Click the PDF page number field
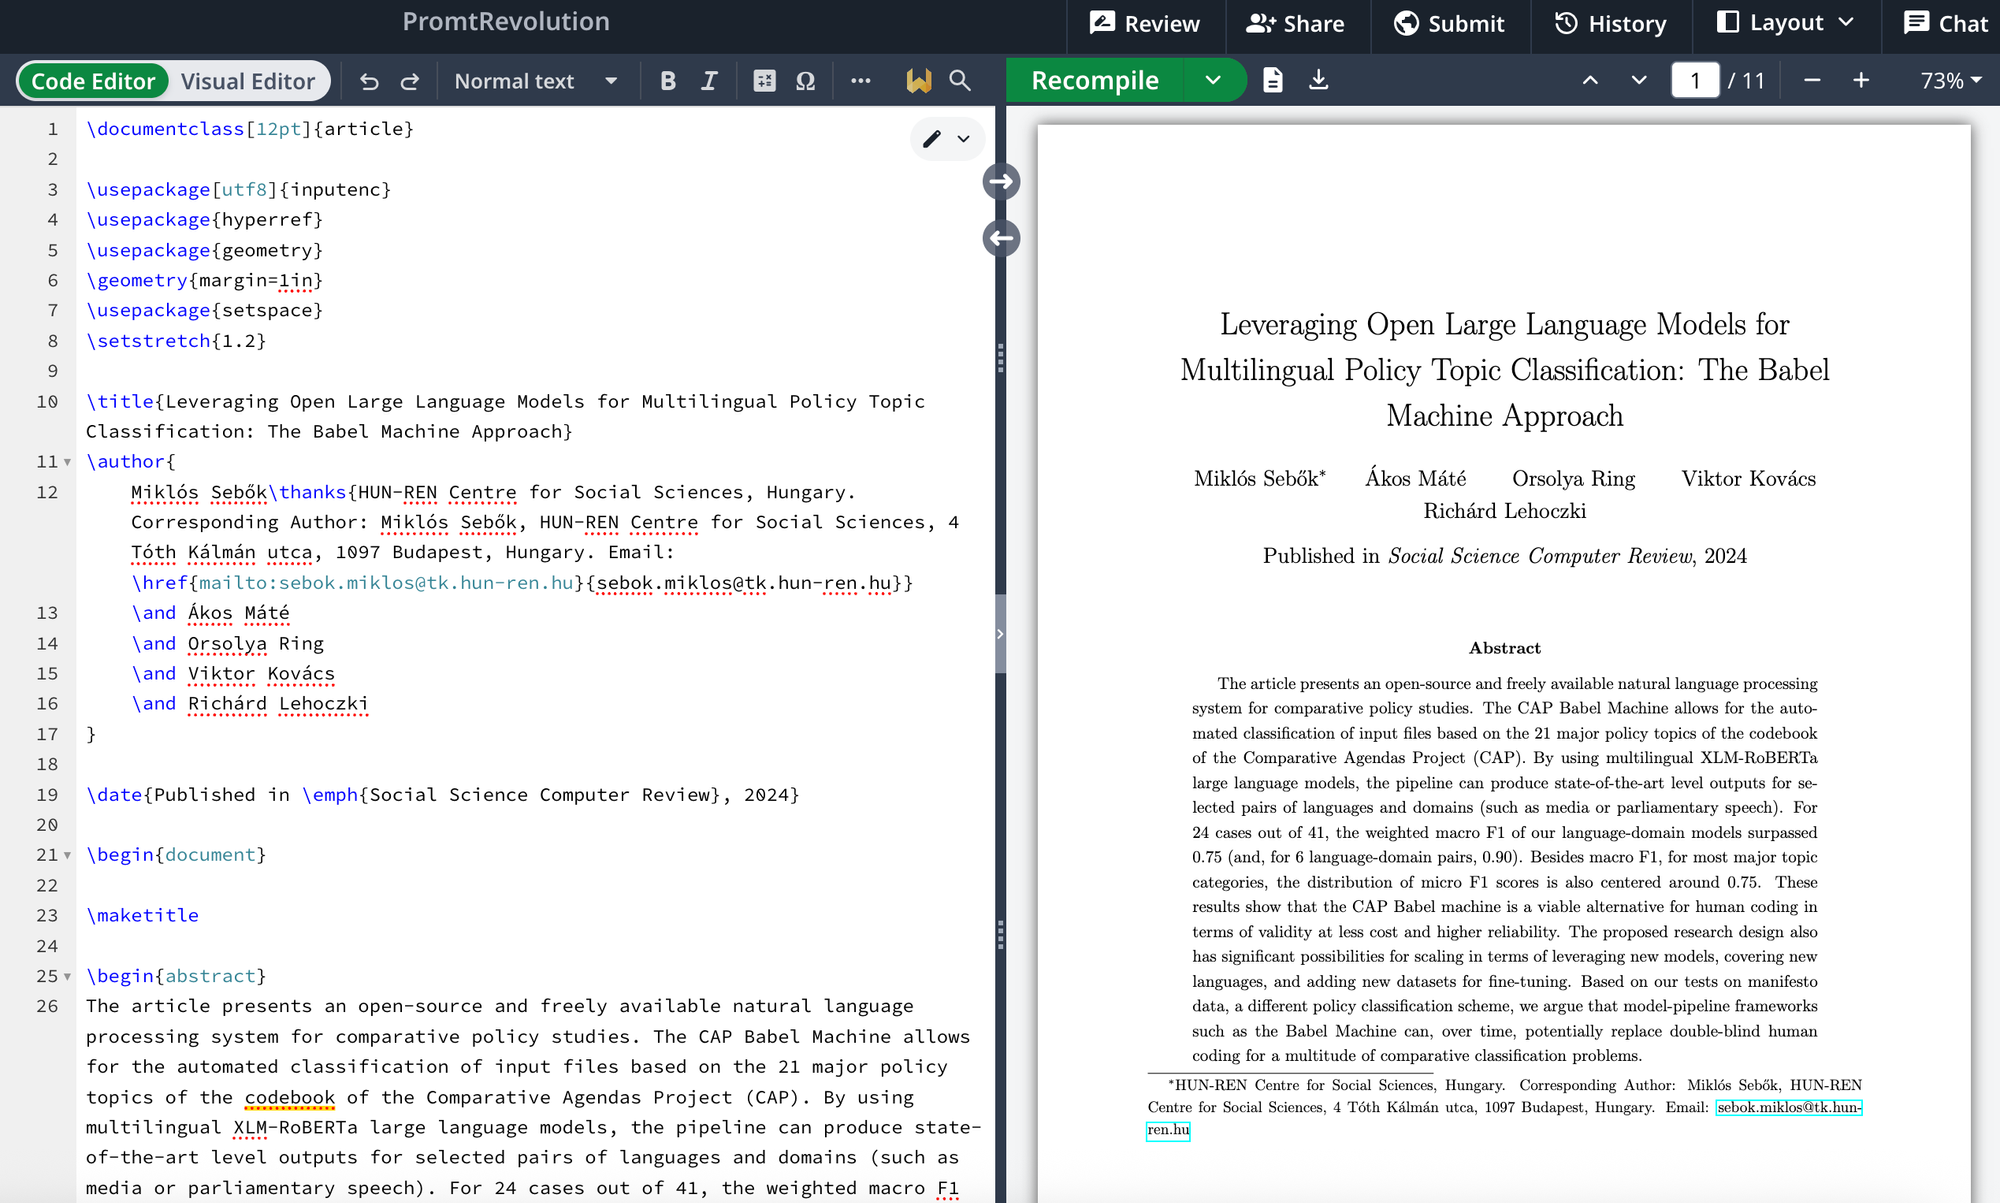Screen dimensions: 2000x1203 1695,80
